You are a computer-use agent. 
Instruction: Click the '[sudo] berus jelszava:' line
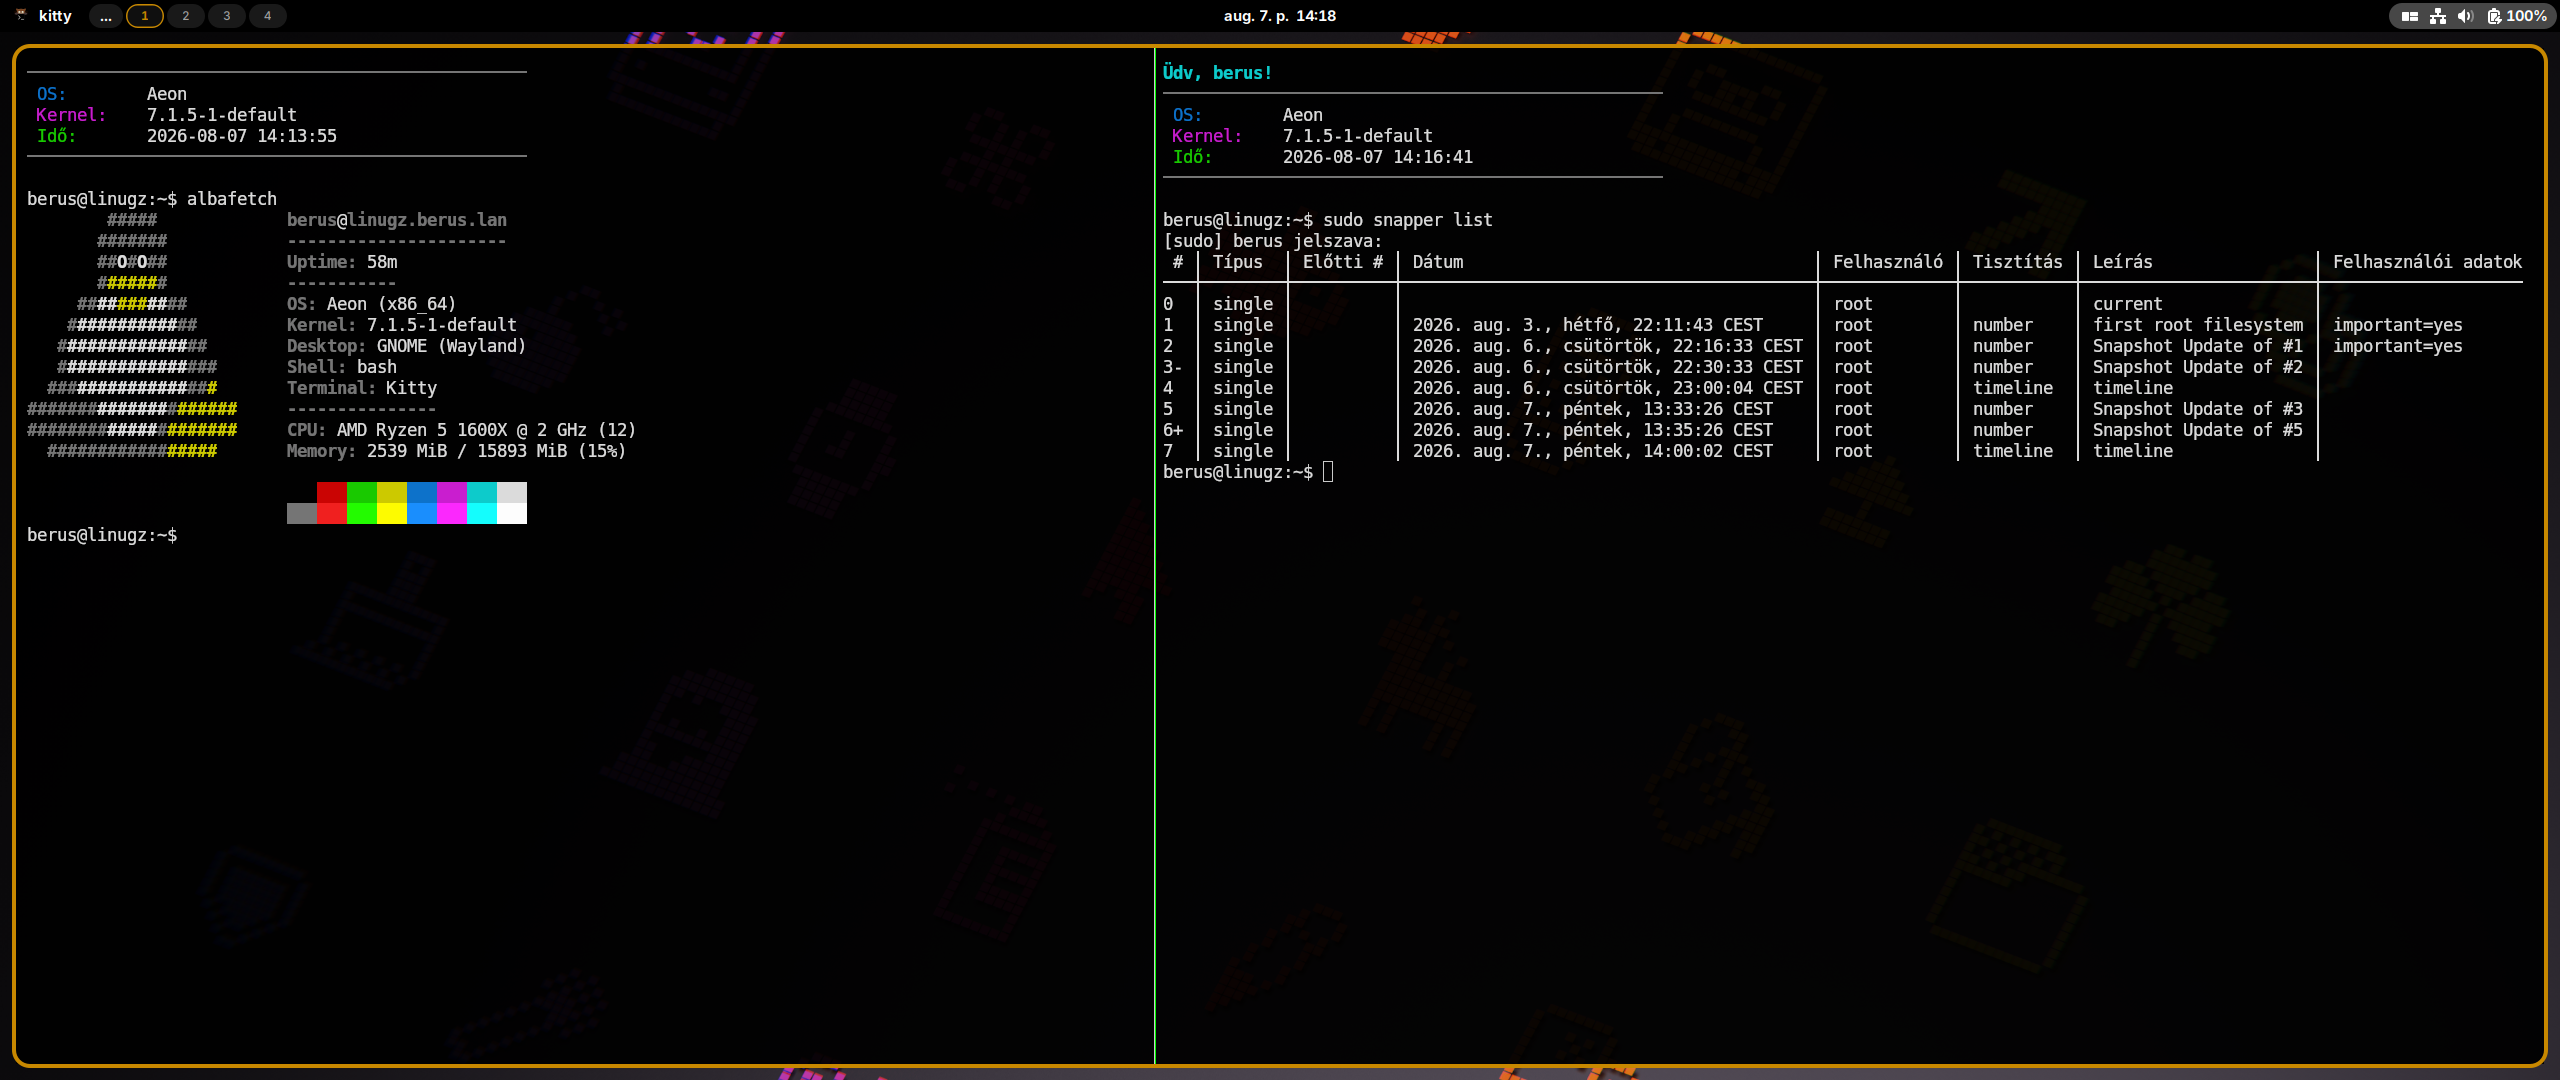pos(1273,241)
